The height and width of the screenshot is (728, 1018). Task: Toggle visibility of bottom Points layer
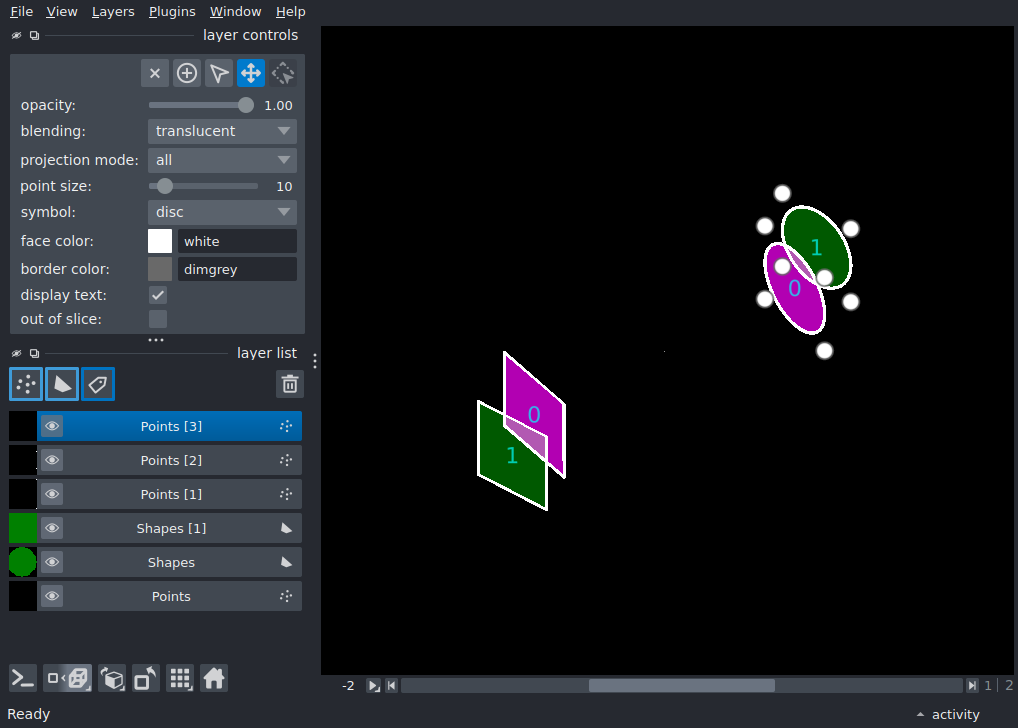52,596
